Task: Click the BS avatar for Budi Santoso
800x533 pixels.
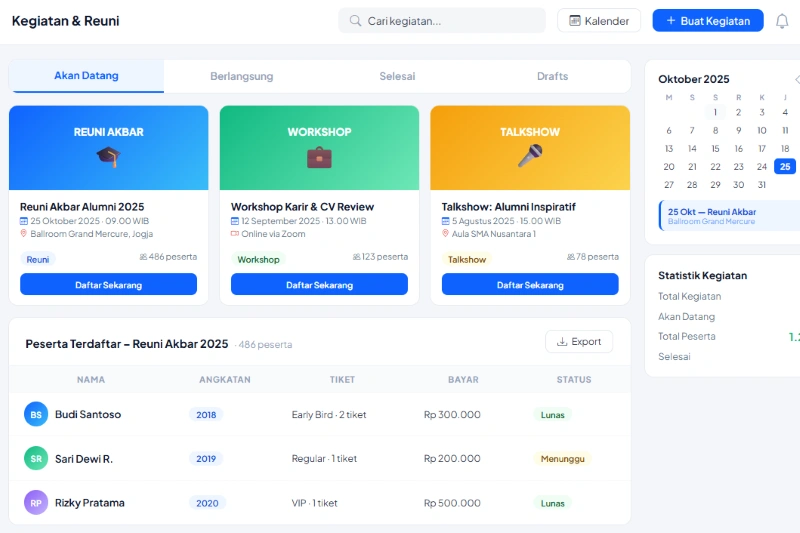Action: click(36, 414)
